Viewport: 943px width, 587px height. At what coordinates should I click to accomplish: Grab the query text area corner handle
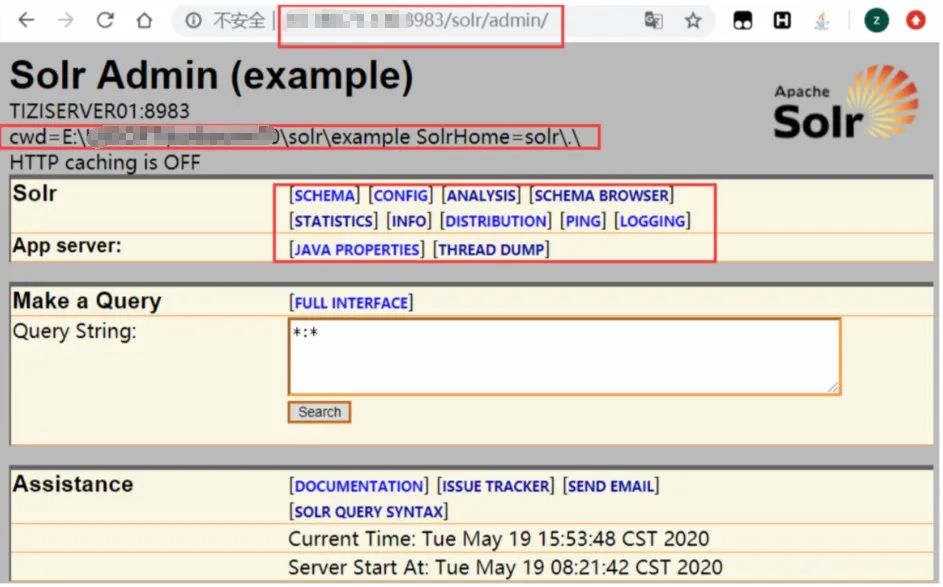point(833,388)
